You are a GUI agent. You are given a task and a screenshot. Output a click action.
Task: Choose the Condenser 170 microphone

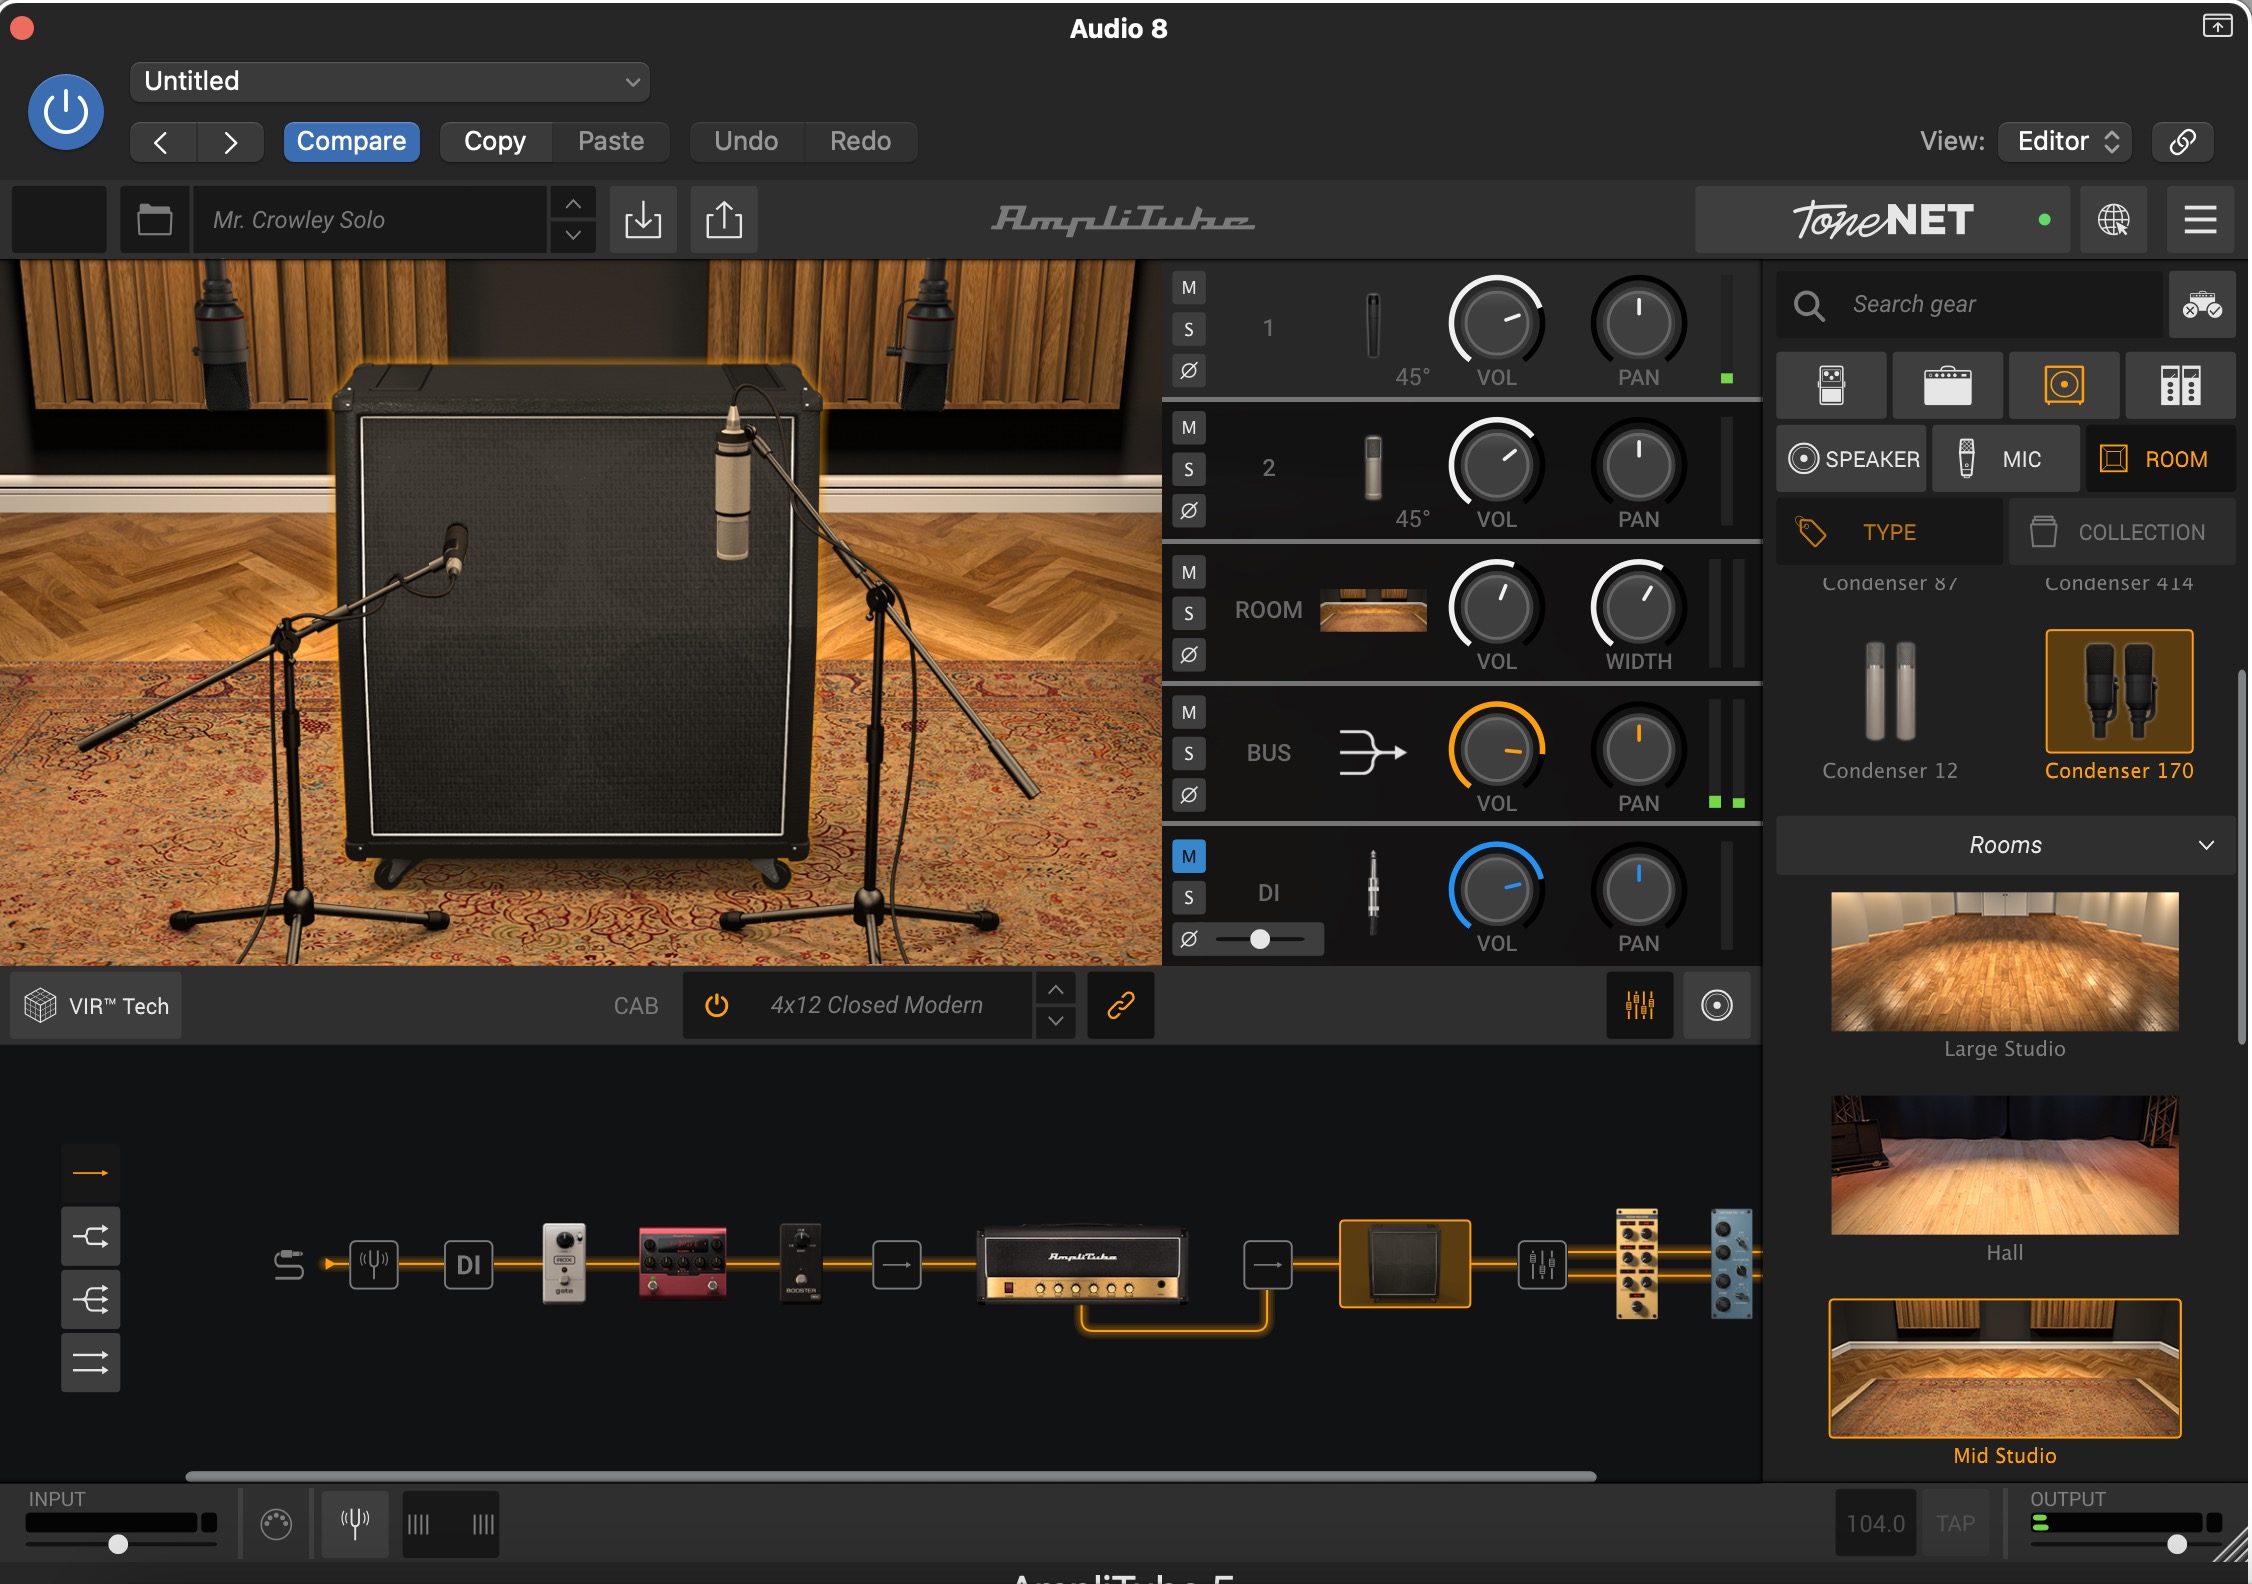point(2119,706)
